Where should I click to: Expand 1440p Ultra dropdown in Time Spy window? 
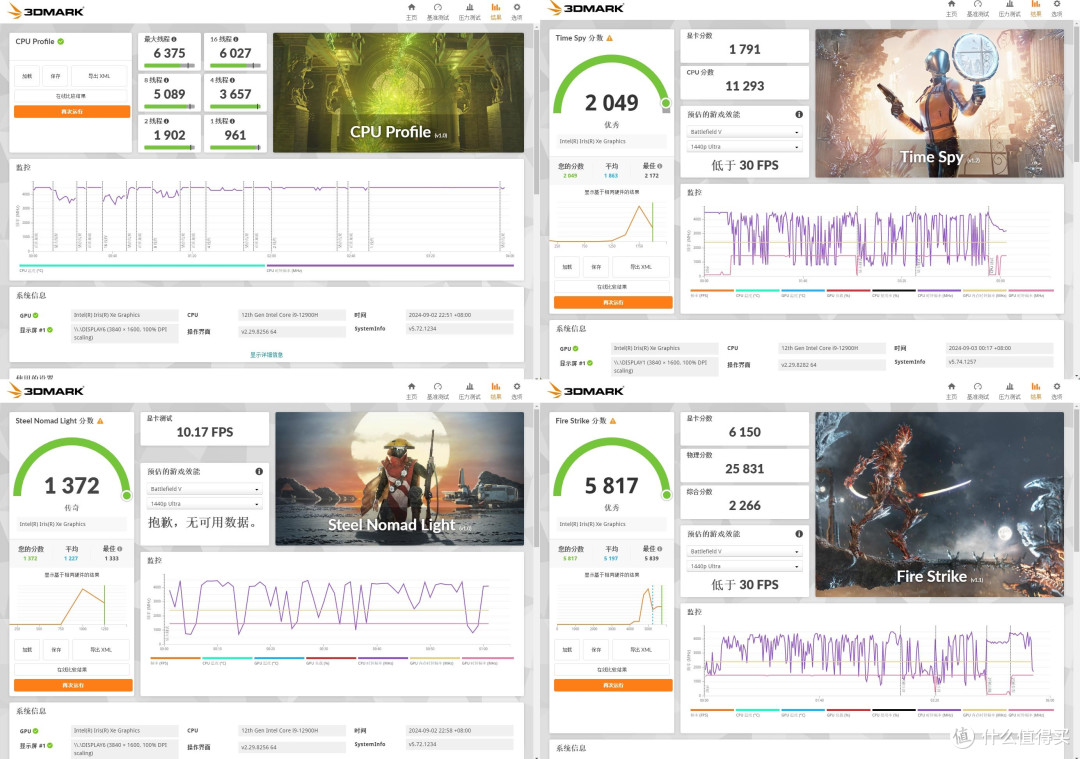[x=745, y=147]
